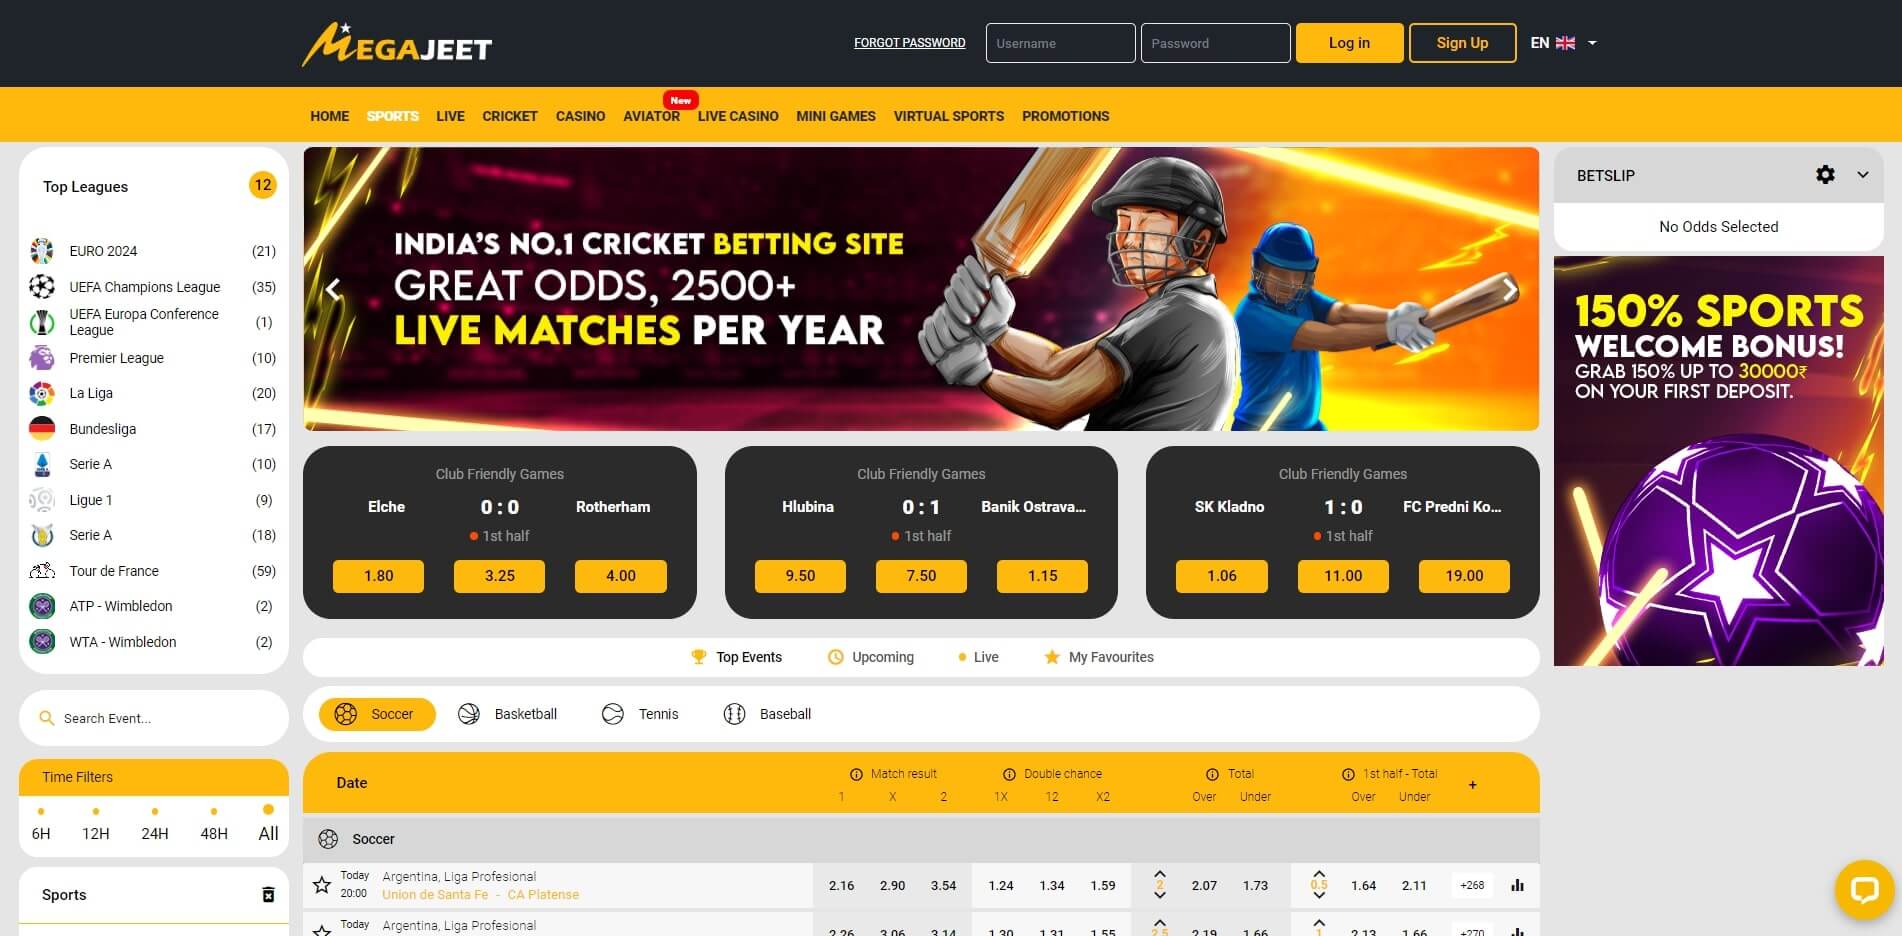Viewport: 1902px width, 936px height.
Task: Collapse the Betslip panel chevron
Action: pyautogui.click(x=1863, y=175)
